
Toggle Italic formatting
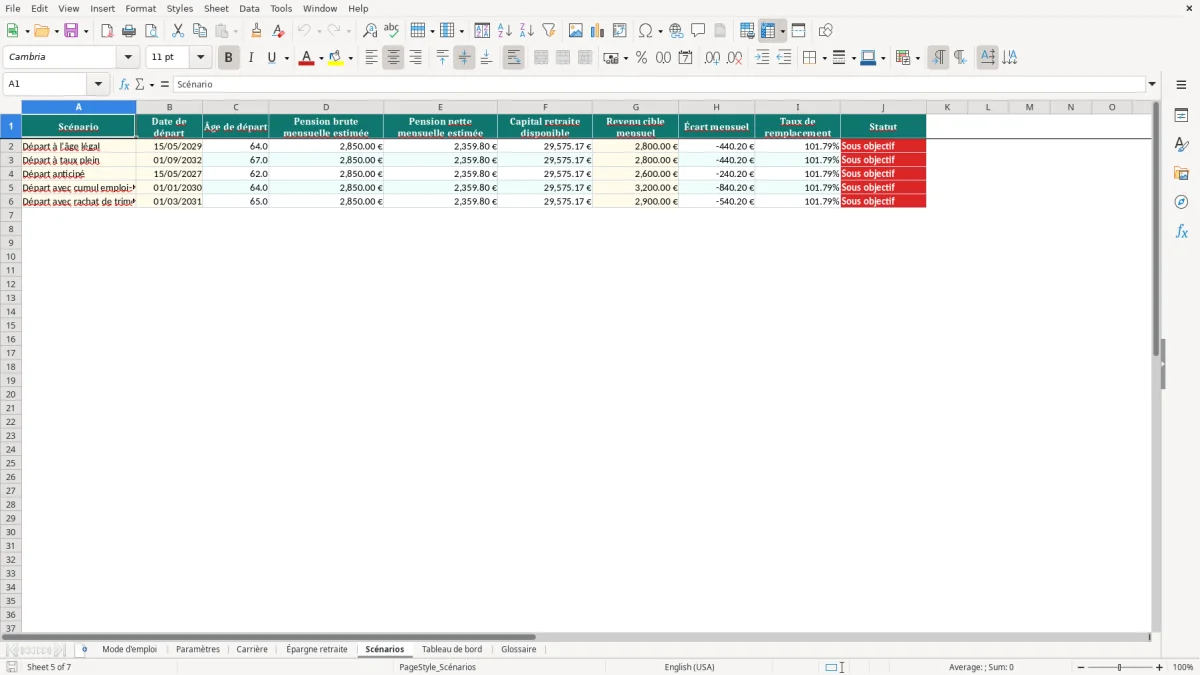coord(251,58)
